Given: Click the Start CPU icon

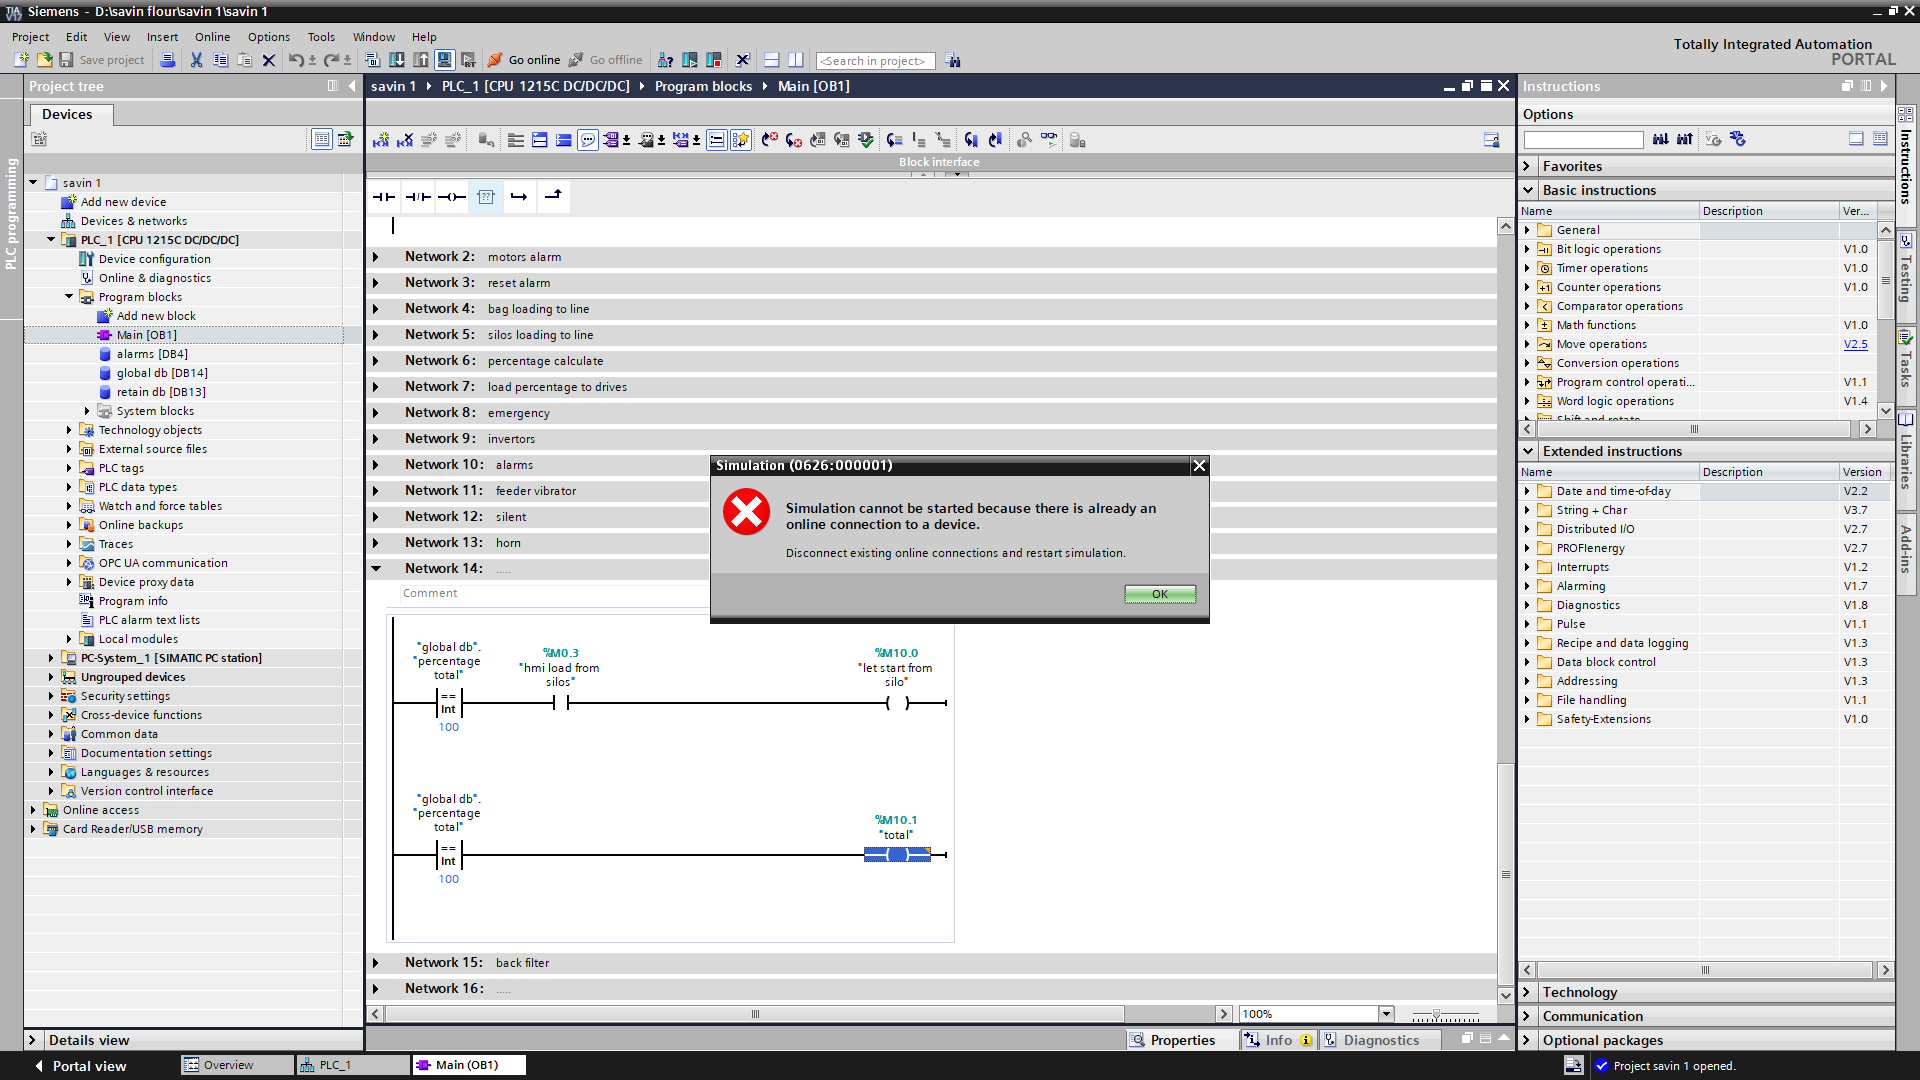Looking at the screenshot, I should pos(689,60).
